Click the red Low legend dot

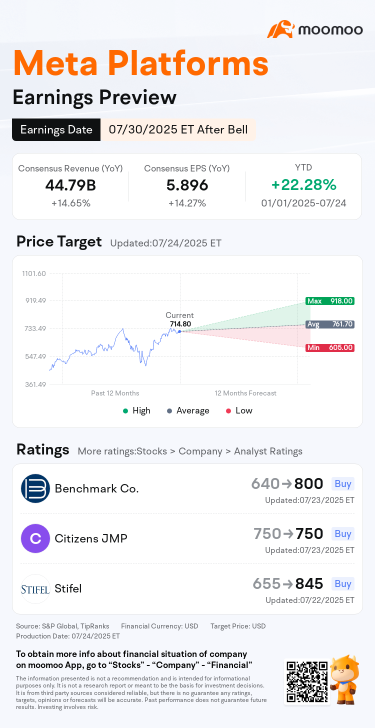pyautogui.click(x=228, y=411)
